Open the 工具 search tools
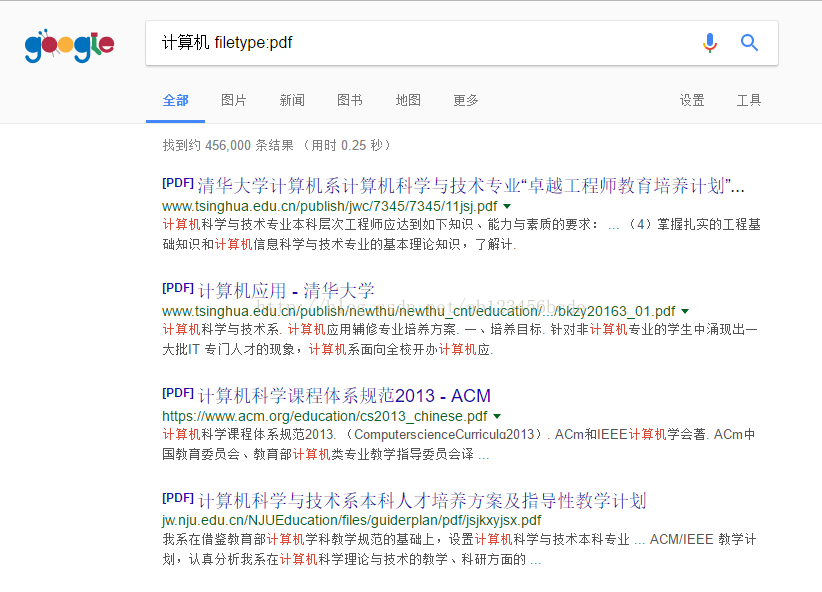The width and height of the screenshot is (822, 592). pyautogui.click(x=749, y=100)
